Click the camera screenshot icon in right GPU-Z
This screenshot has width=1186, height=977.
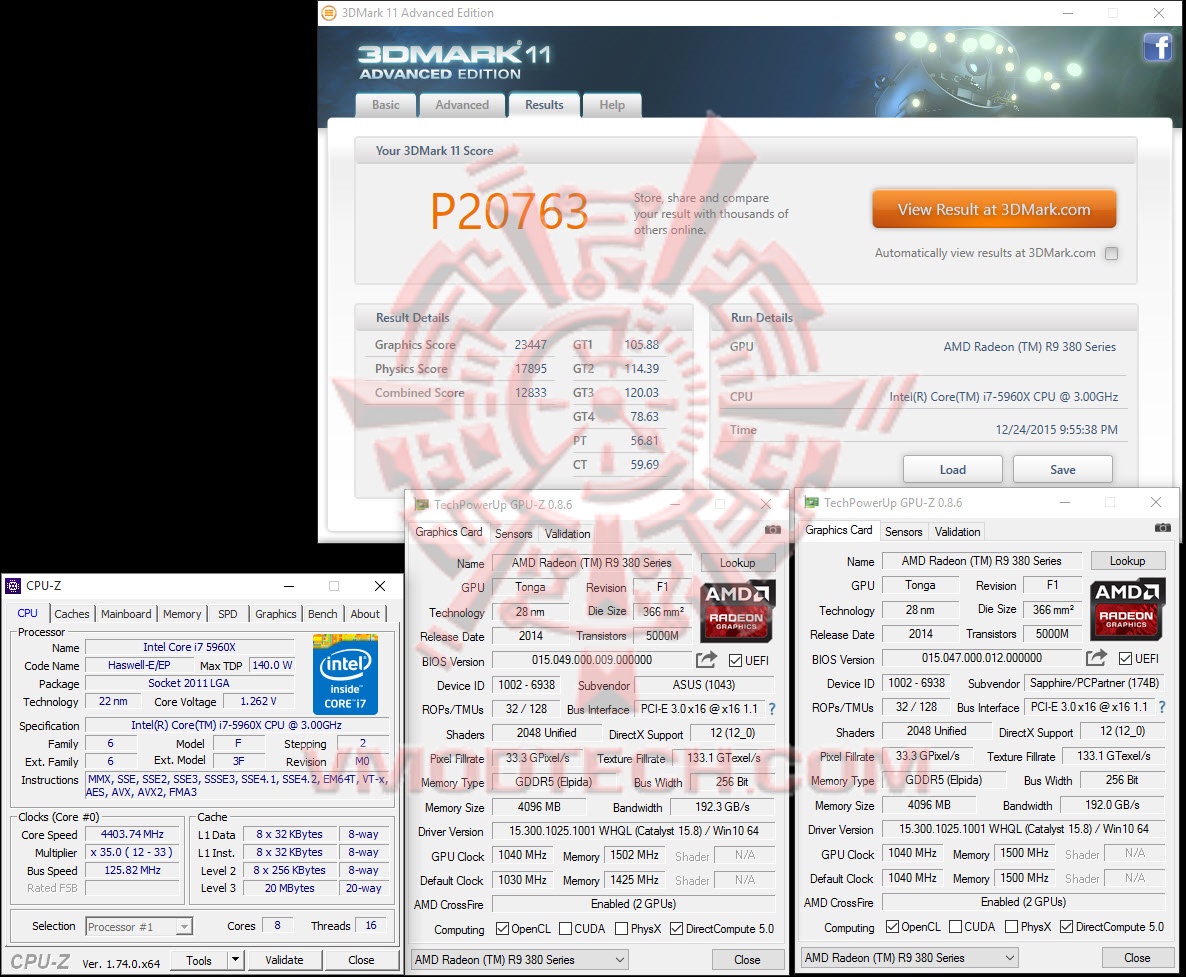pyautogui.click(x=1163, y=528)
